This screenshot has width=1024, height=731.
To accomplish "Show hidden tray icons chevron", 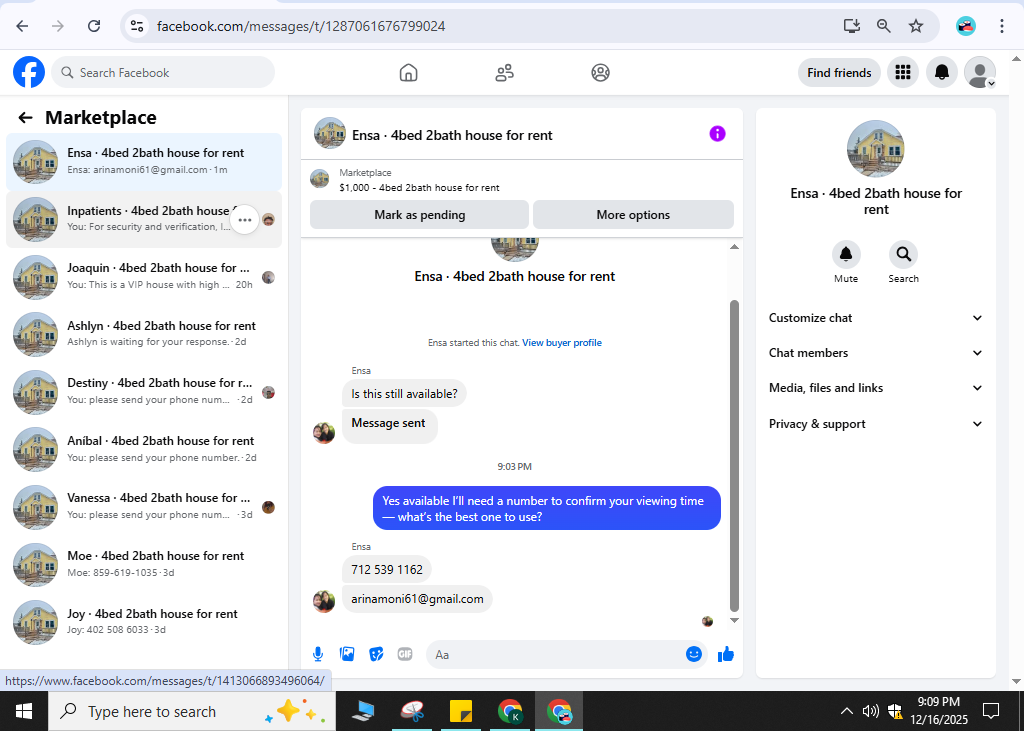I will click(x=846, y=711).
